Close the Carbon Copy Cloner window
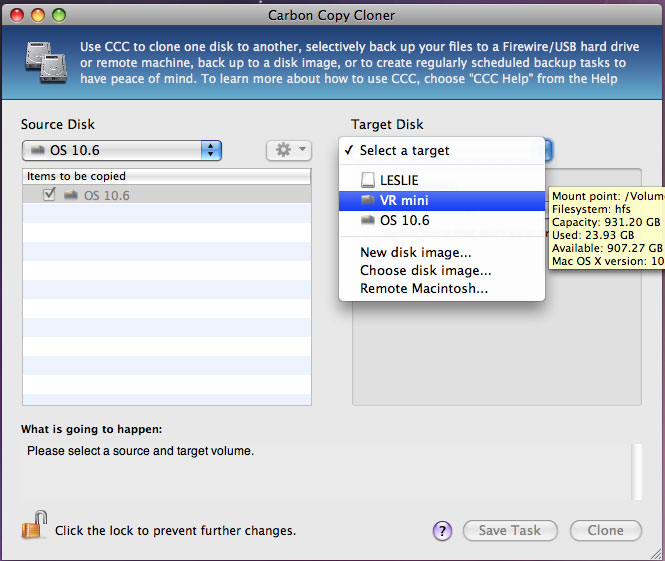 (17, 15)
